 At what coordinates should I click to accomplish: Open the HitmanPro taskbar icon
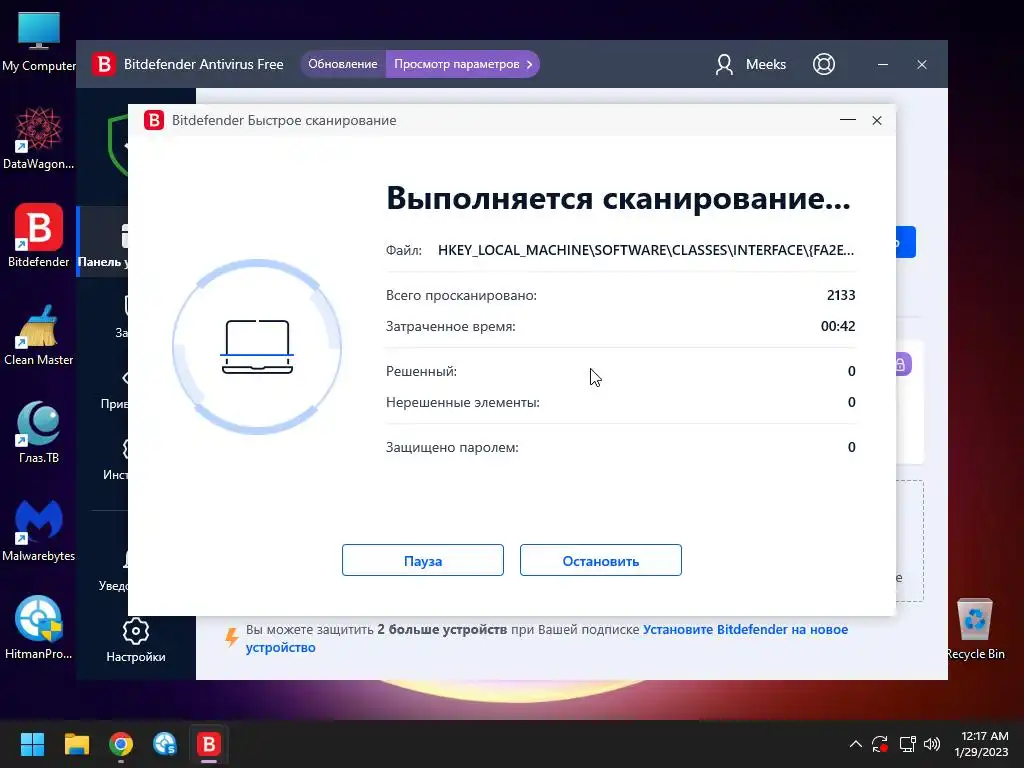(165, 744)
